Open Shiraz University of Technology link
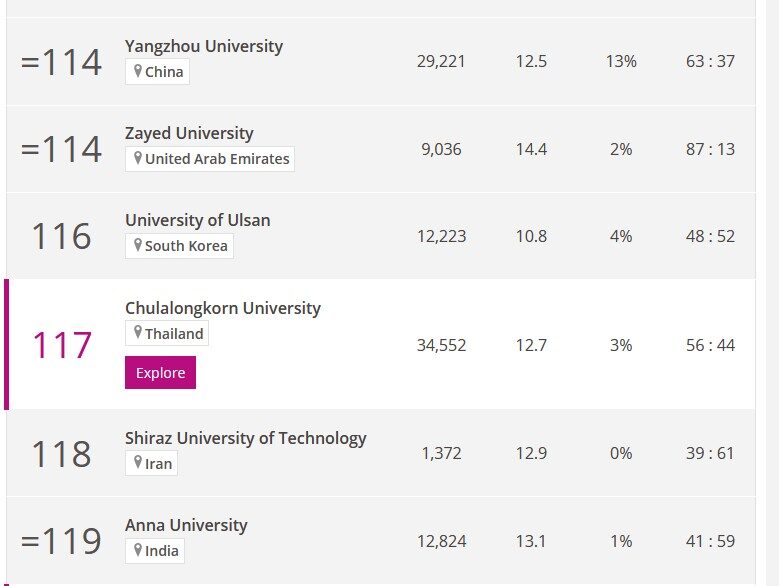The width and height of the screenshot is (779, 586). pyautogui.click(x=246, y=438)
